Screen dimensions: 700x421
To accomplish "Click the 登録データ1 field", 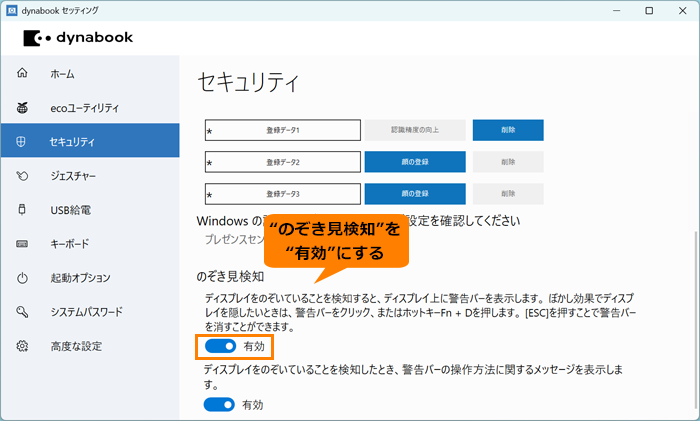I will click(x=283, y=130).
